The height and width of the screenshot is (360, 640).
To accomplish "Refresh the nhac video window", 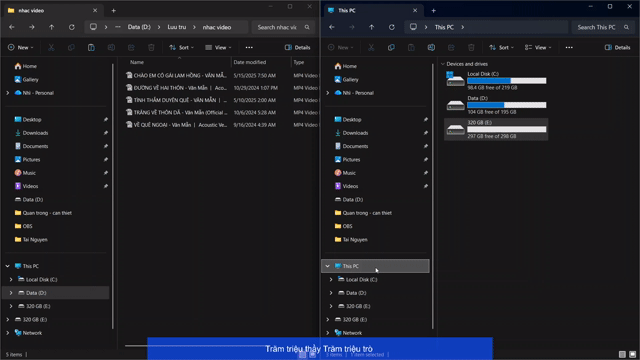I will 71,27.
